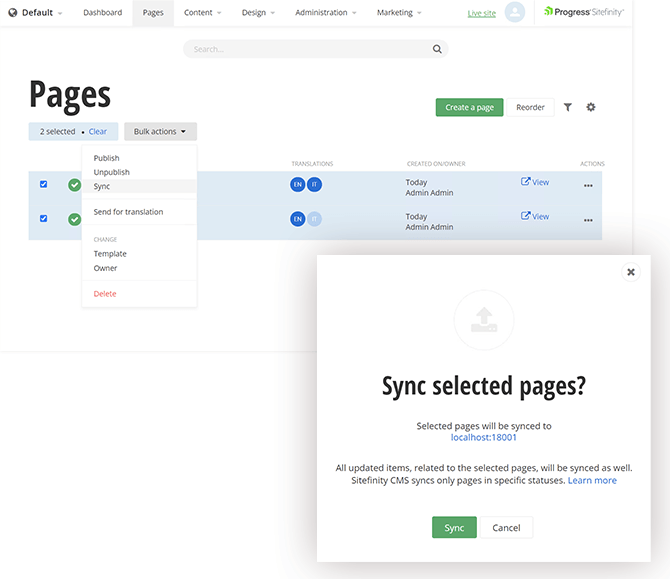Screen dimensions: 670x579
Task: Uncheck the second page checkbox
Action: 43,218
